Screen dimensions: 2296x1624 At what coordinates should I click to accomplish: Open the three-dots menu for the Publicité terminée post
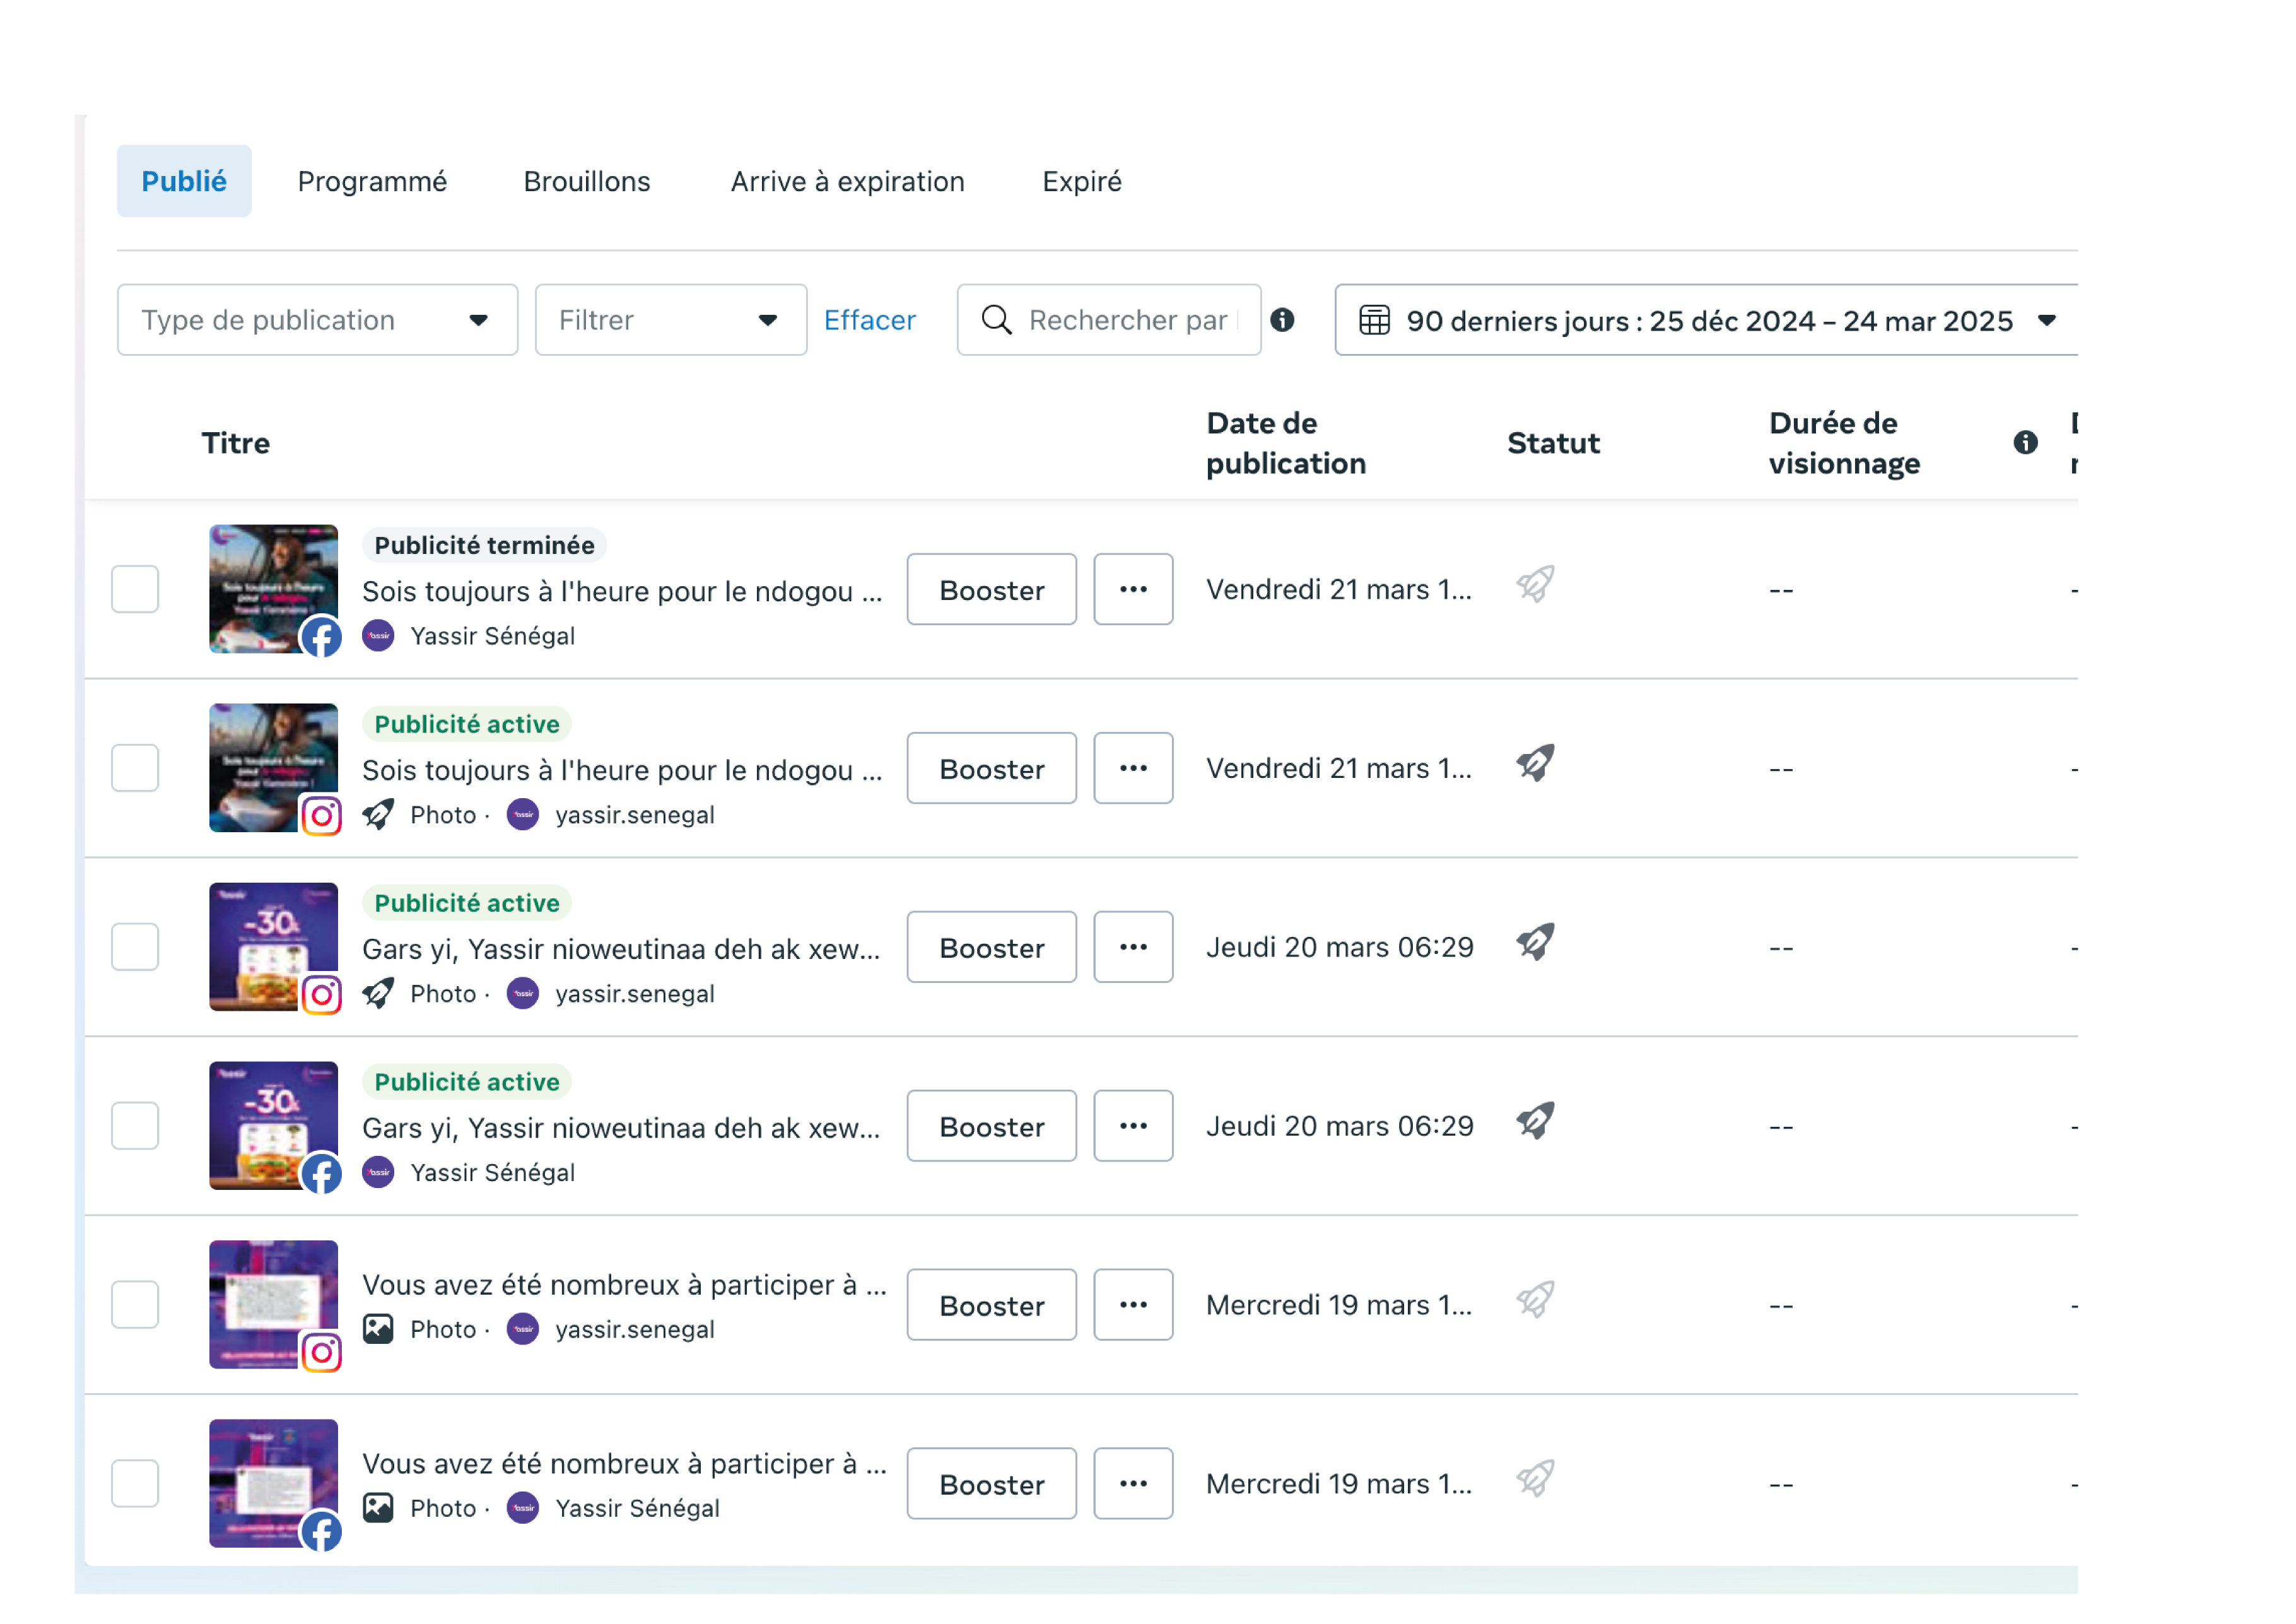pyautogui.click(x=1133, y=590)
